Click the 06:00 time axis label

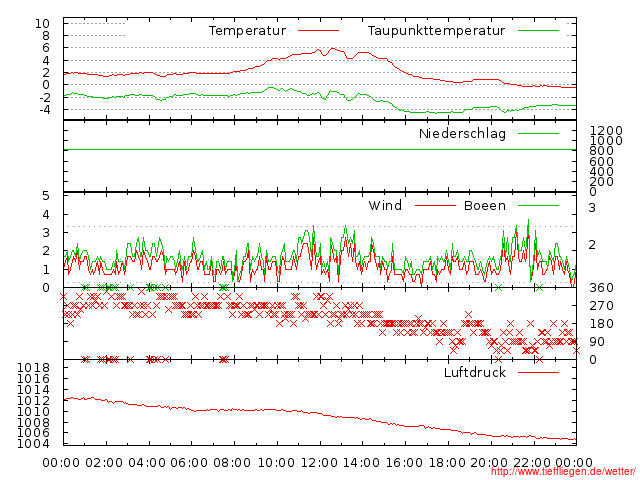coord(189,462)
